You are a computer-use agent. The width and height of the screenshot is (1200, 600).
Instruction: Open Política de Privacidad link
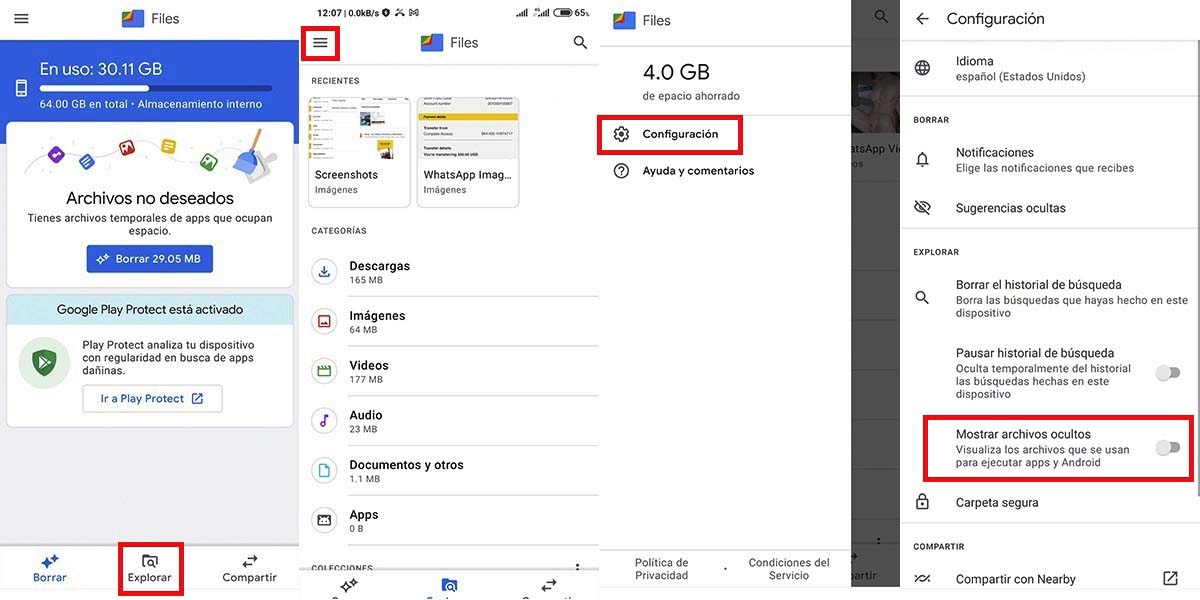point(663,567)
